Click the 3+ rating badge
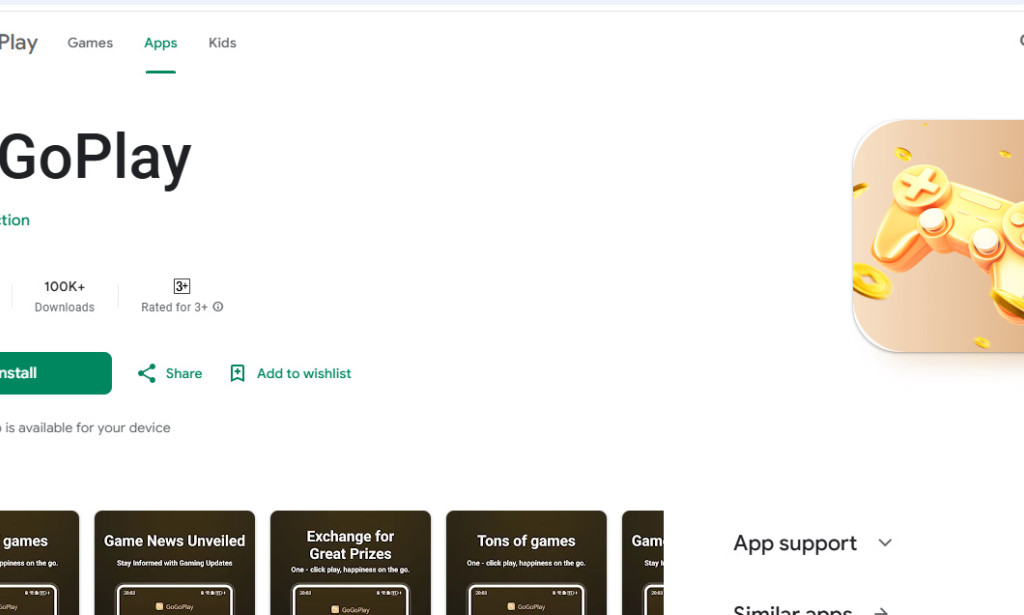Image resolution: width=1024 pixels, height=615 pixels. [181, 285]
